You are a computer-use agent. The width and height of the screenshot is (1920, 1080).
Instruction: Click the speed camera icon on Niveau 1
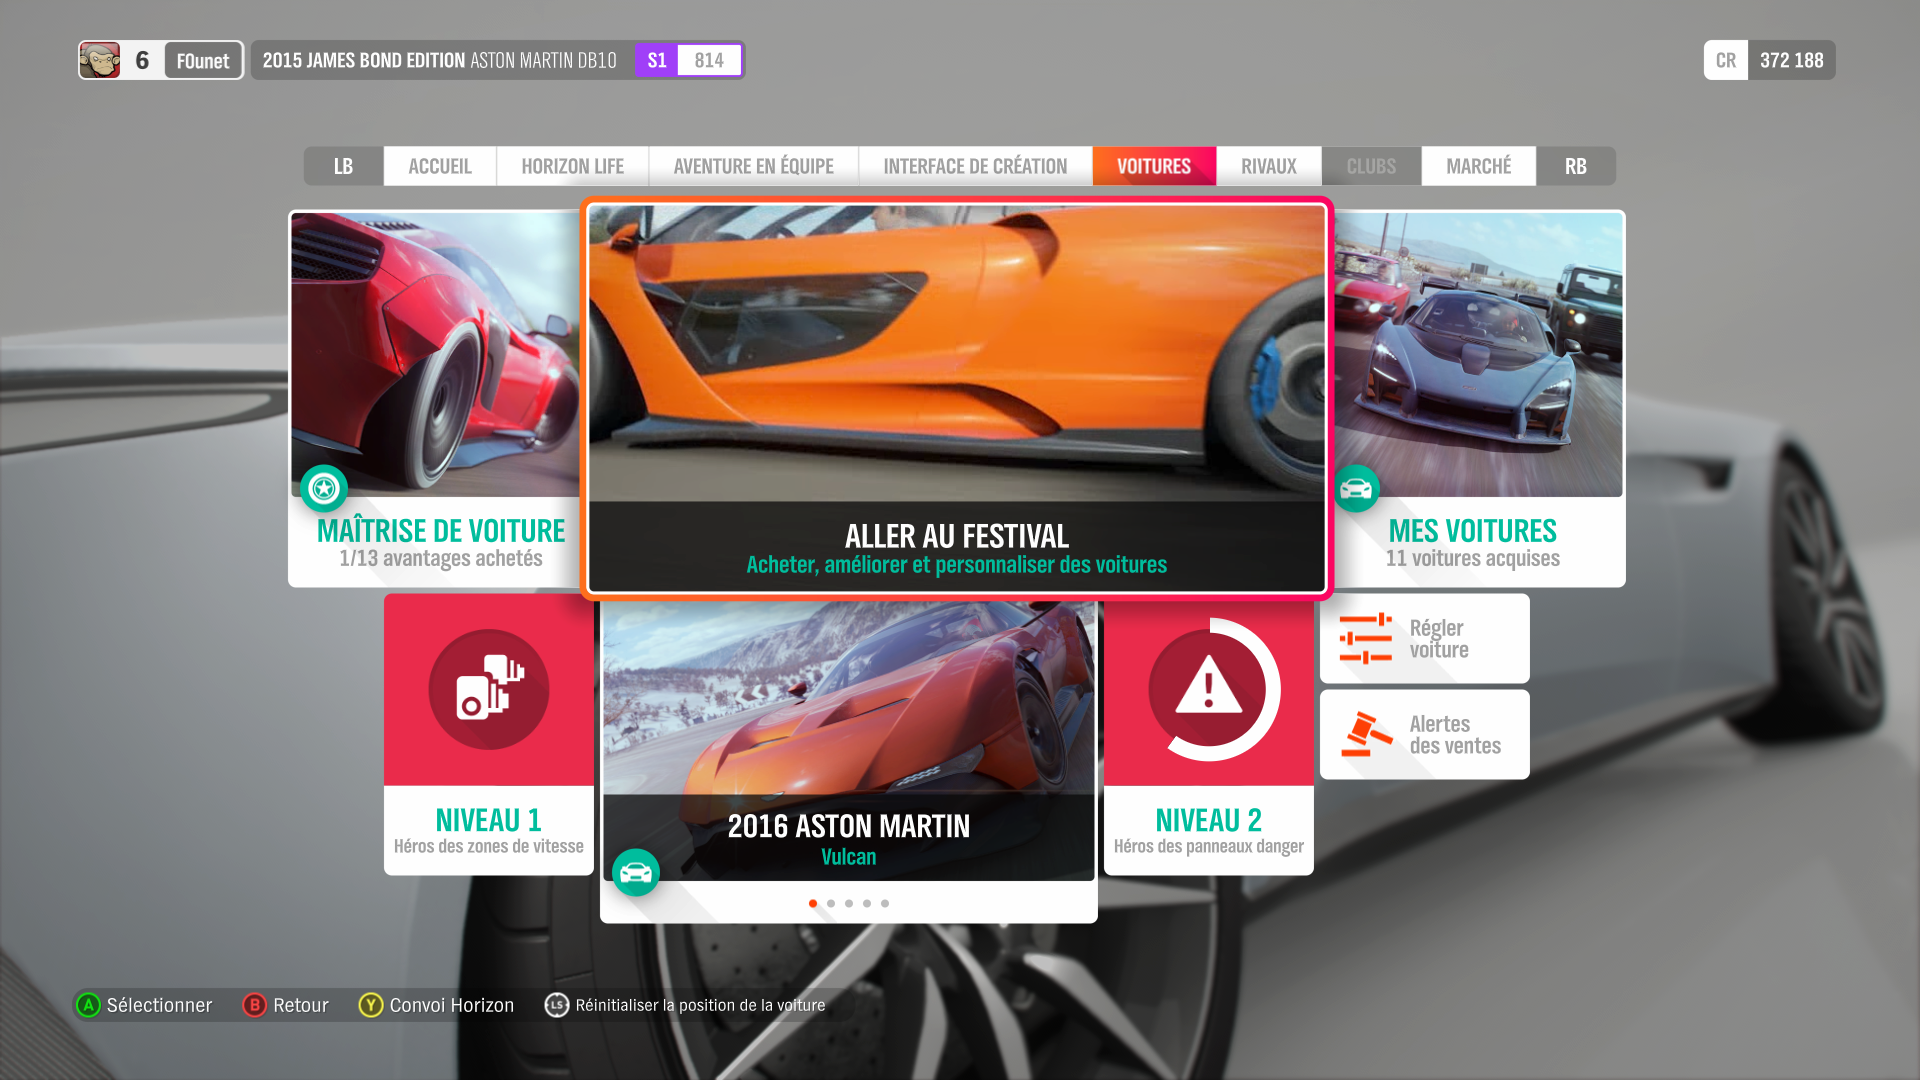pyautogui.click(x=489, y=689)
